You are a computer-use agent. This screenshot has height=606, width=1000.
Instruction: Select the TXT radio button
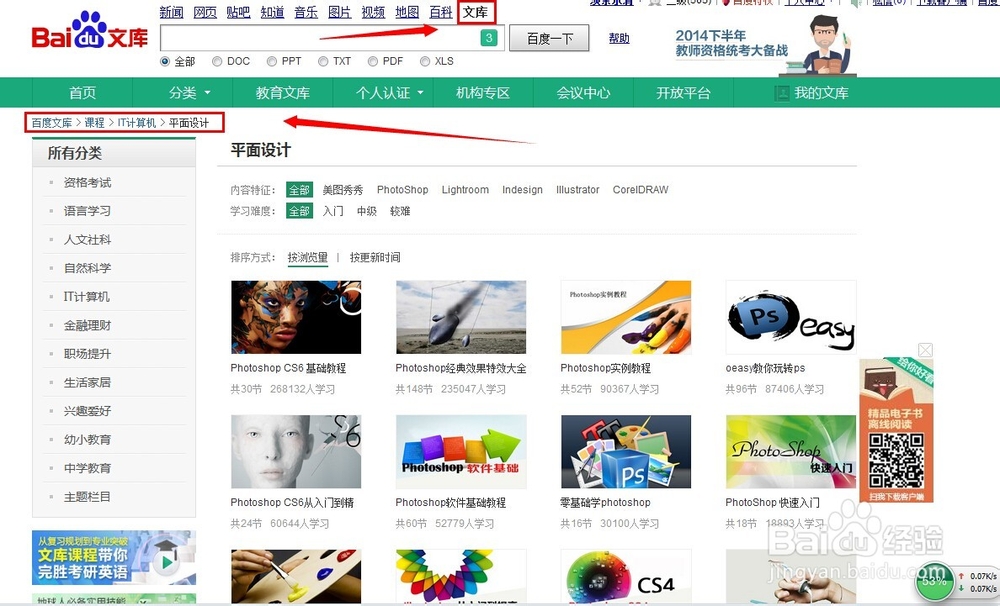pos(323,61)
